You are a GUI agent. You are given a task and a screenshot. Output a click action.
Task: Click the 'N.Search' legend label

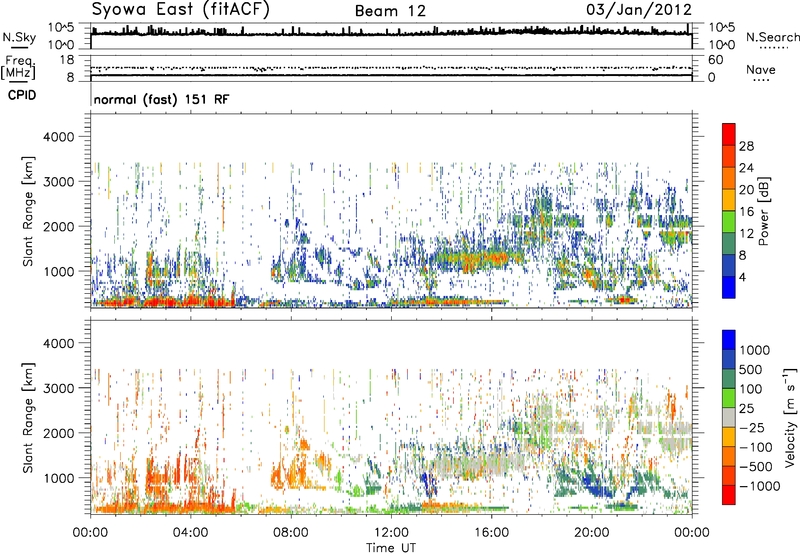772,37
